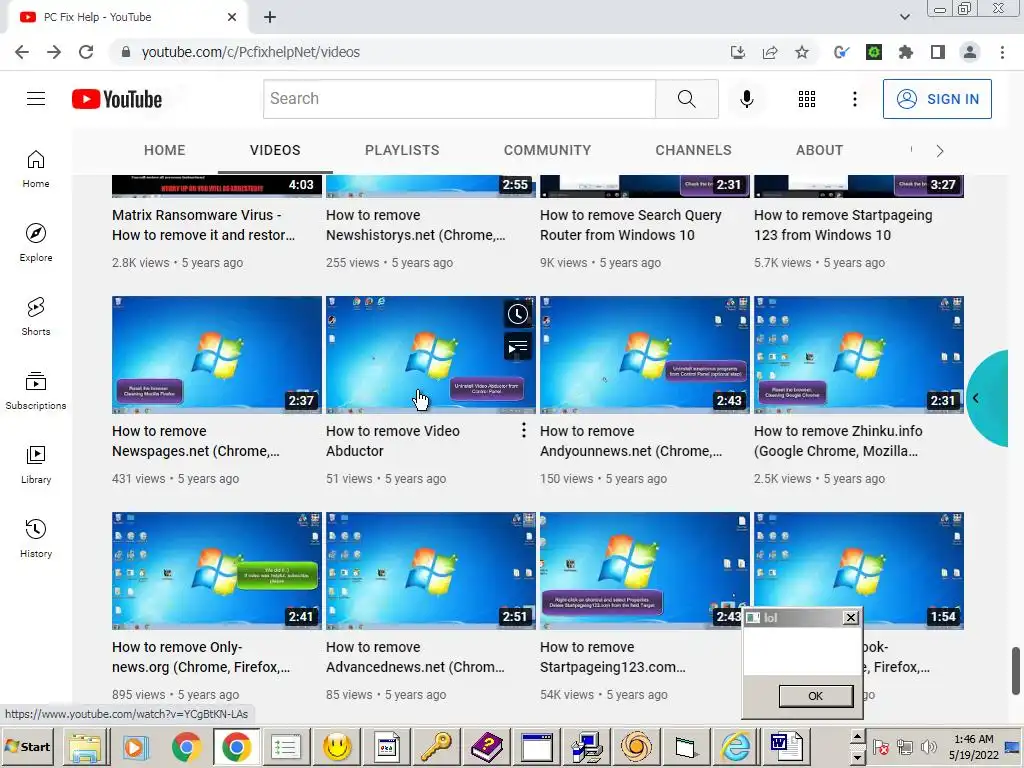Open the ABOUT tab
This screenshot has width=1024, height=768.
820,150
